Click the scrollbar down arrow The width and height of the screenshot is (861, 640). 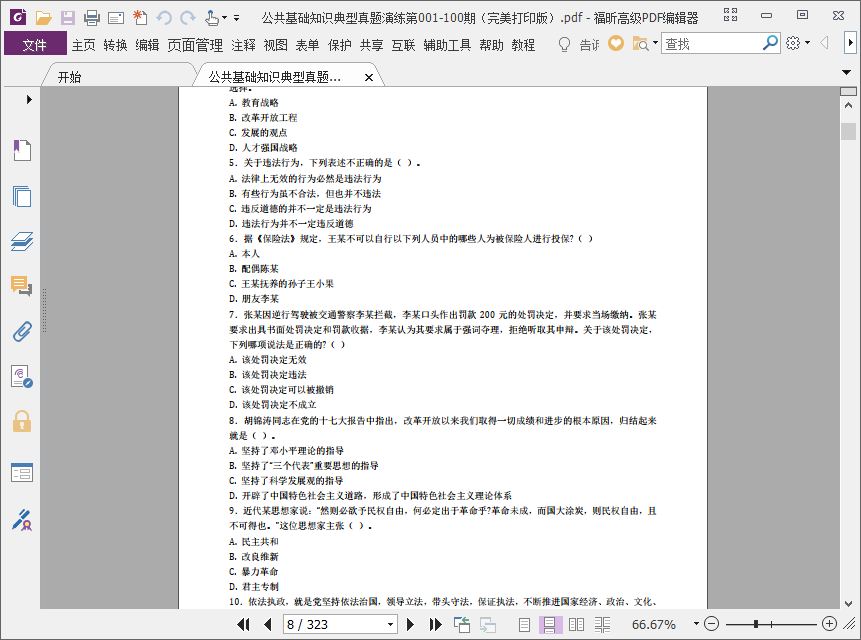tap(848, 603)
